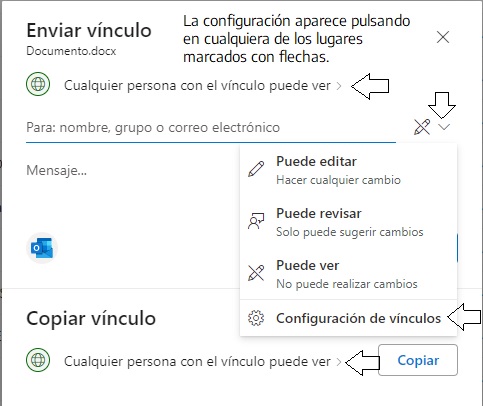Open link settings chevron in Enviar vínculo
The width and height of the screenshot is (483, 406).
[339, 86]
